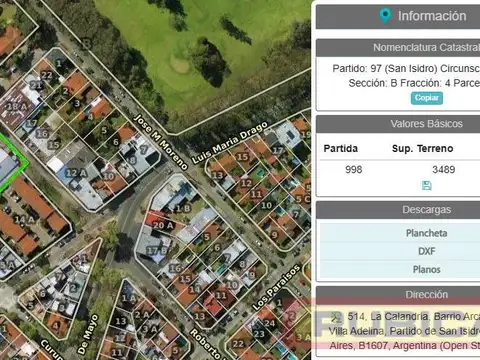Click the Nomenclatura Catastral header
480x360 pixels.
[x=398, y=48]
